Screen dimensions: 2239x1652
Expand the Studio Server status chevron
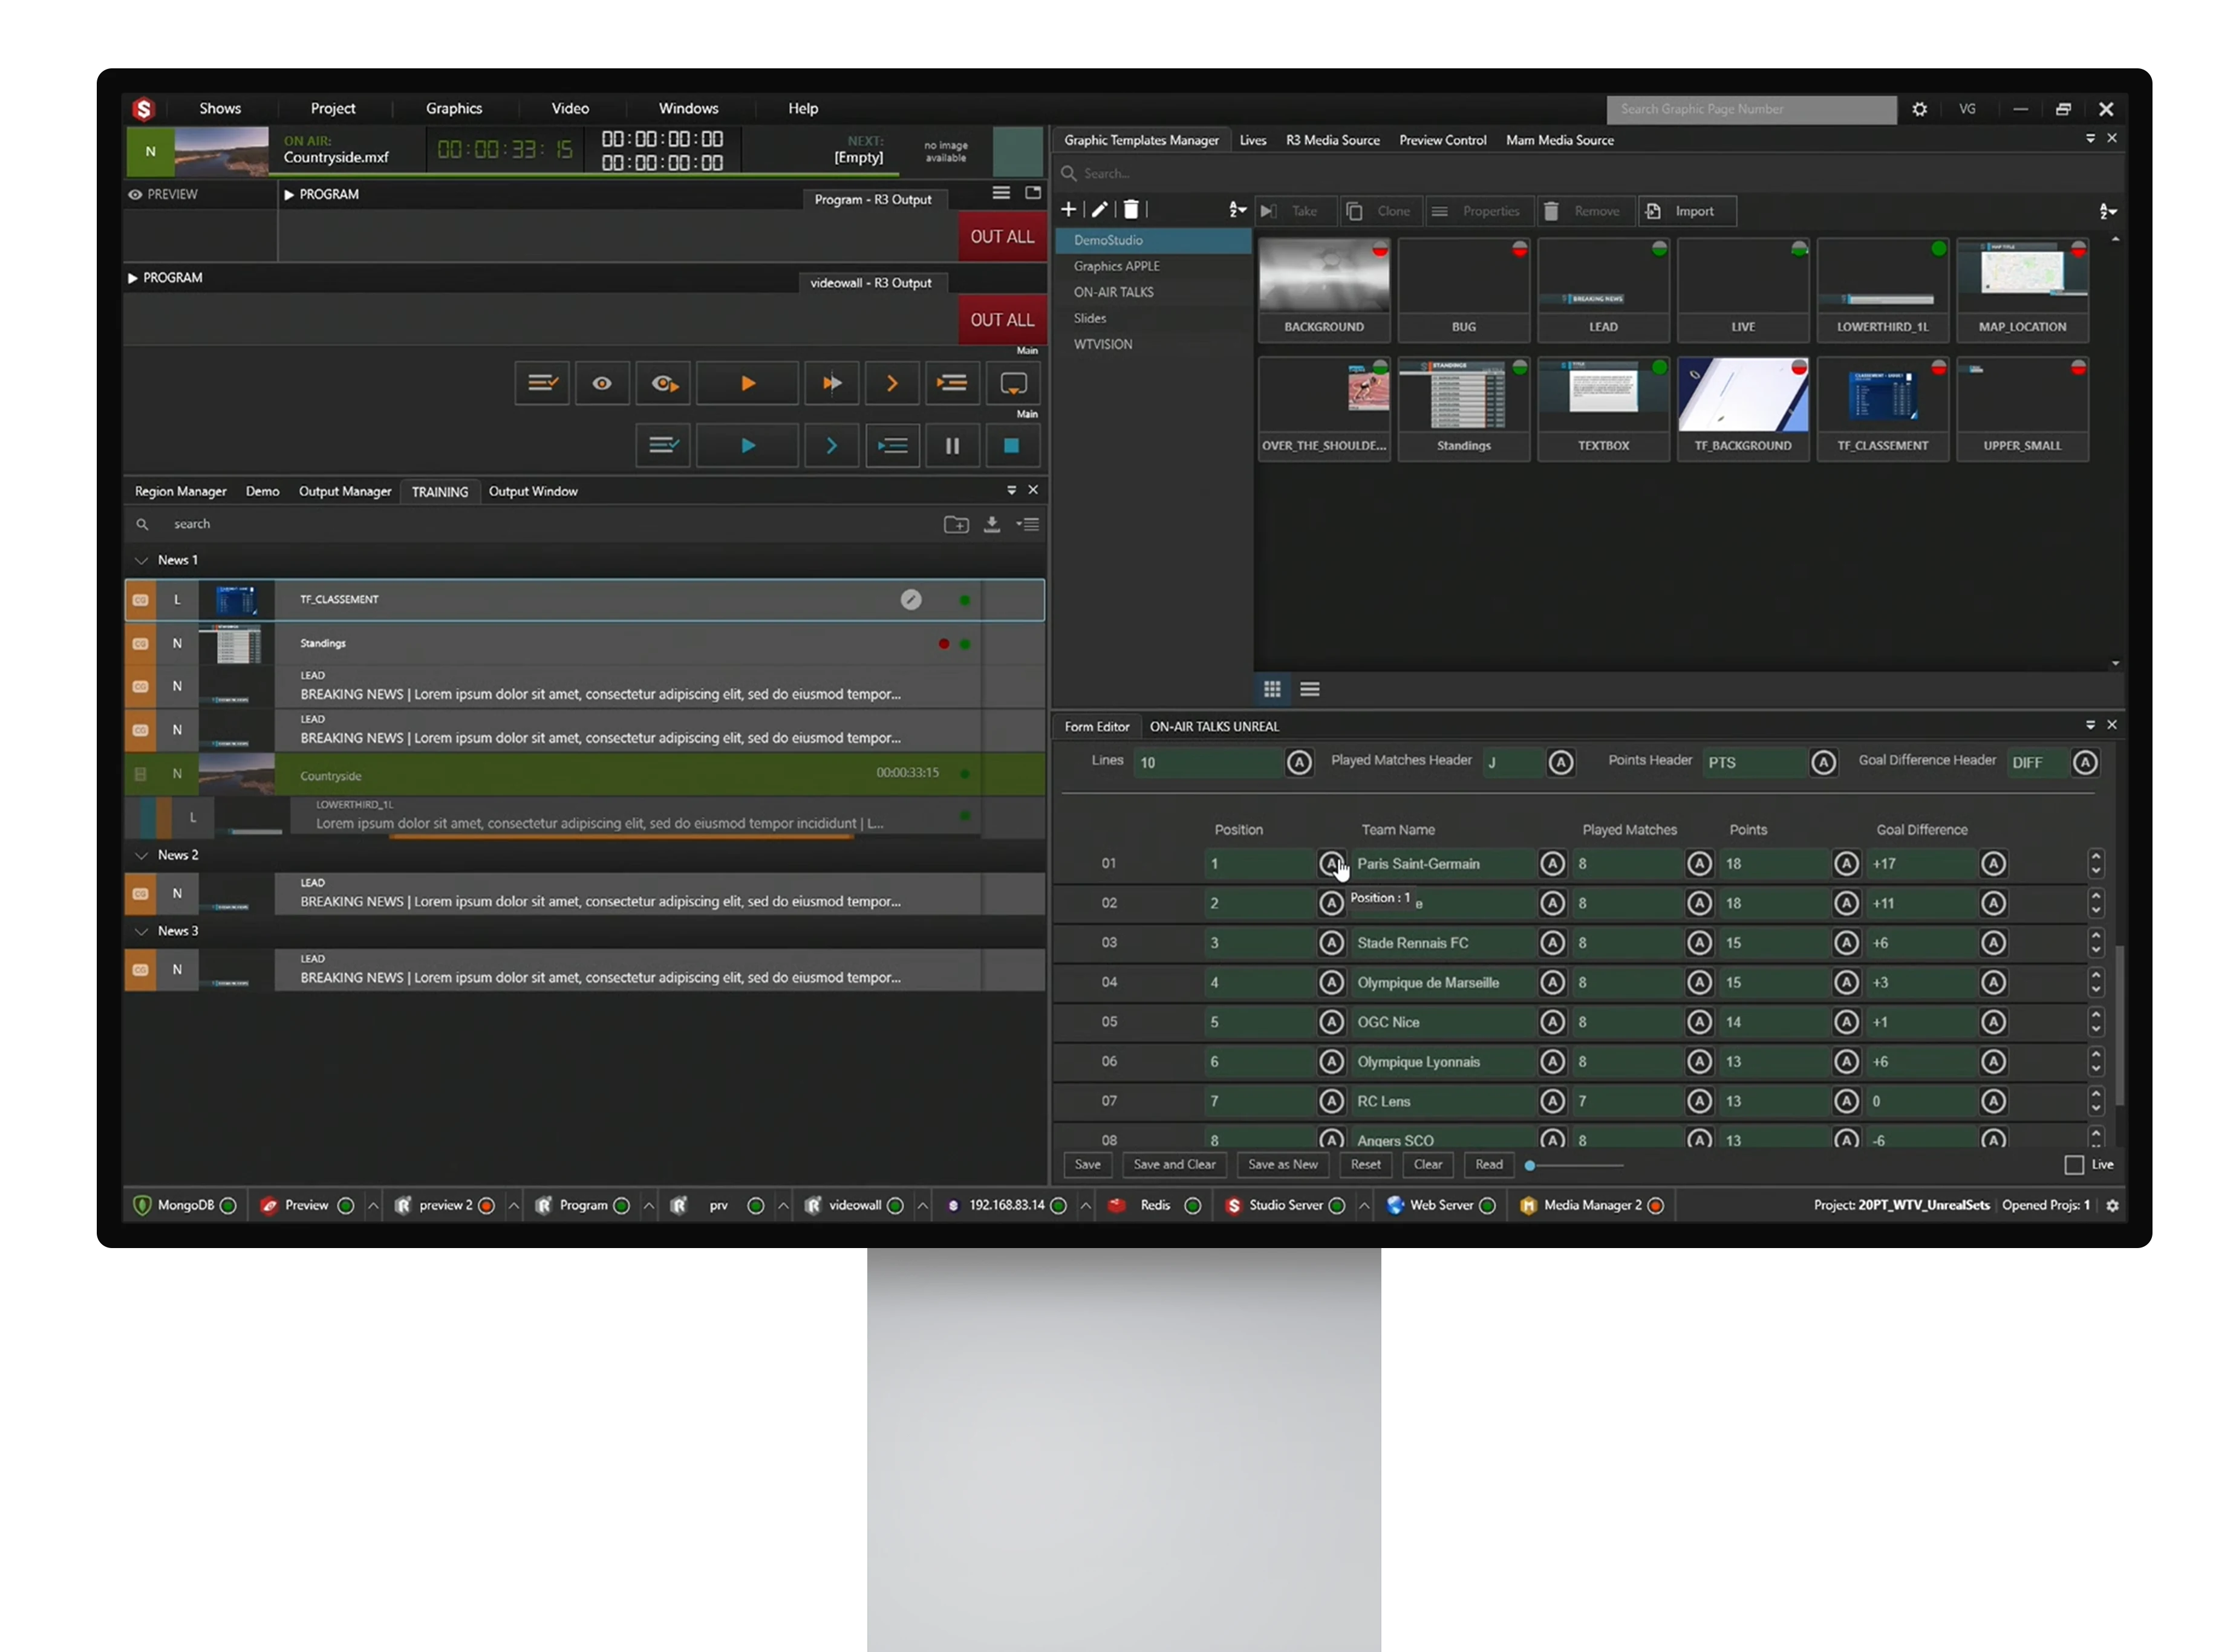(x=1363, y=1206)
